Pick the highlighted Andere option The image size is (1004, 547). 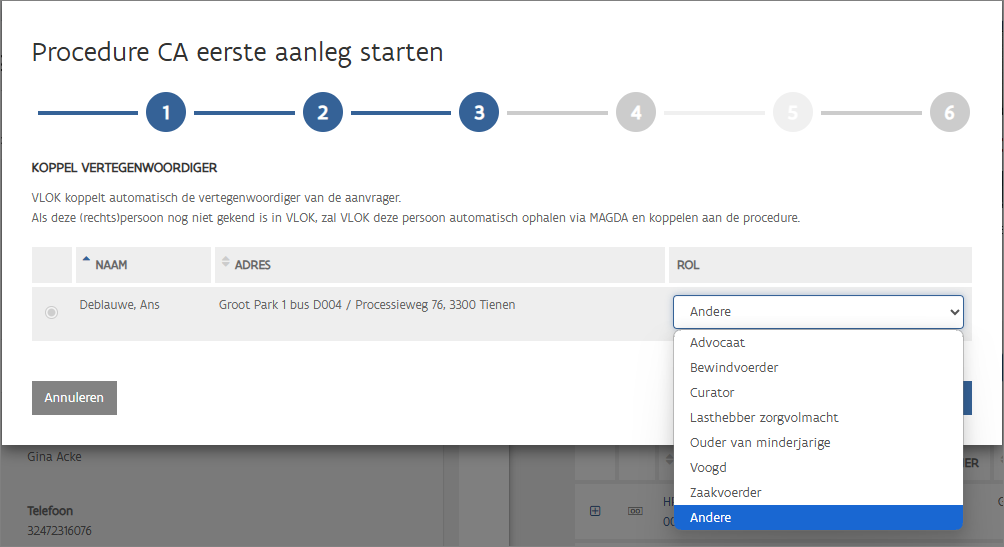[x=710, y=518]
